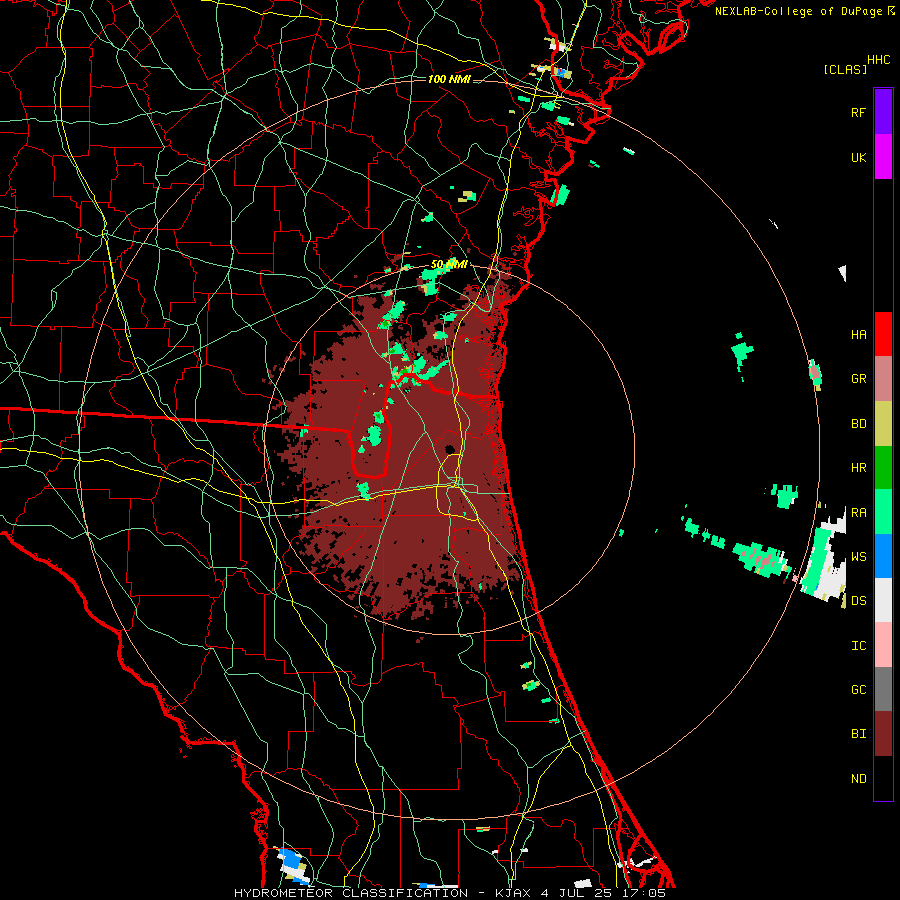The image size is (900, 900).
Task: Click the gray GC color swatch
Action: click(x=883, y=689)
